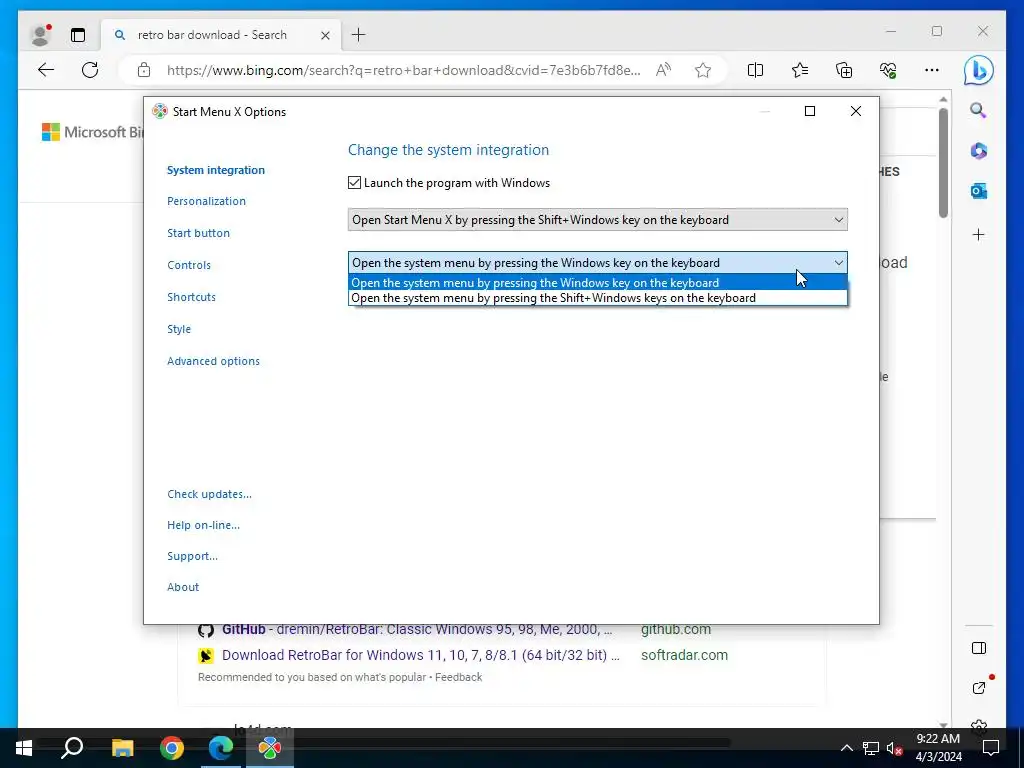The image size is (1024, 768).
Task: Add sidebar app with plus icon
Action: point(978,234)
